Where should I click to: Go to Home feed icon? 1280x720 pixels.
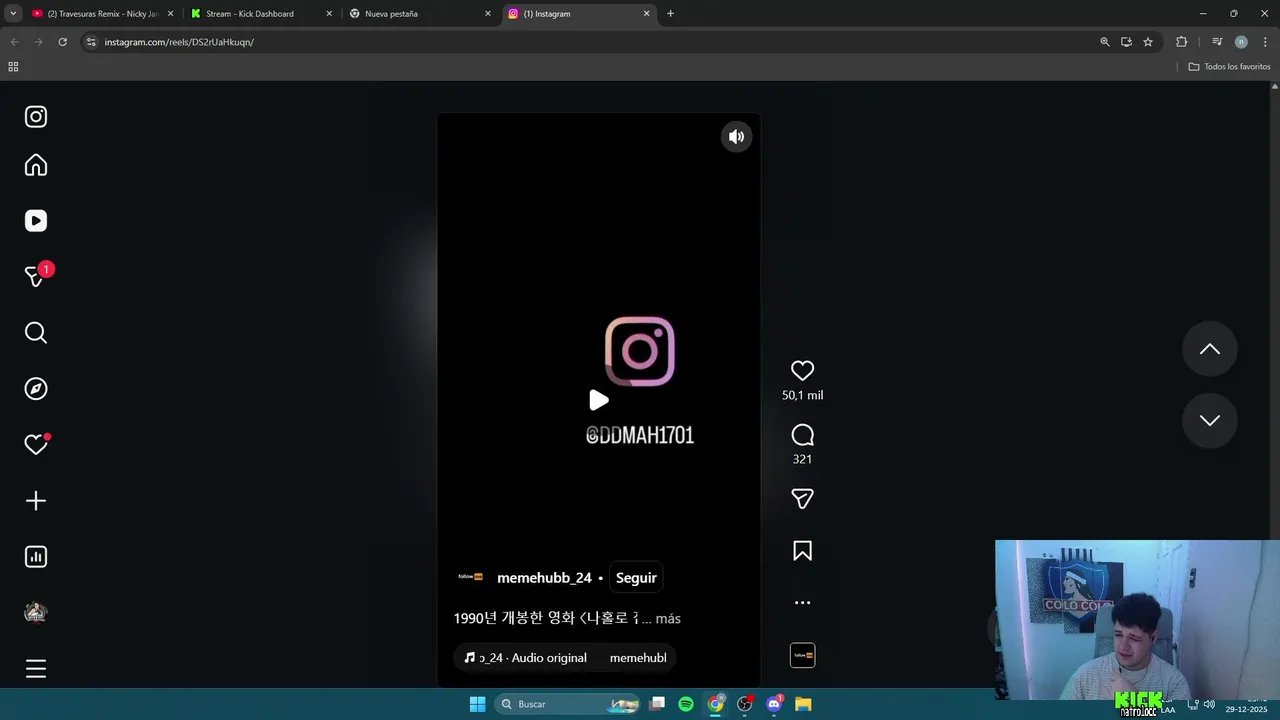point(36,165)
